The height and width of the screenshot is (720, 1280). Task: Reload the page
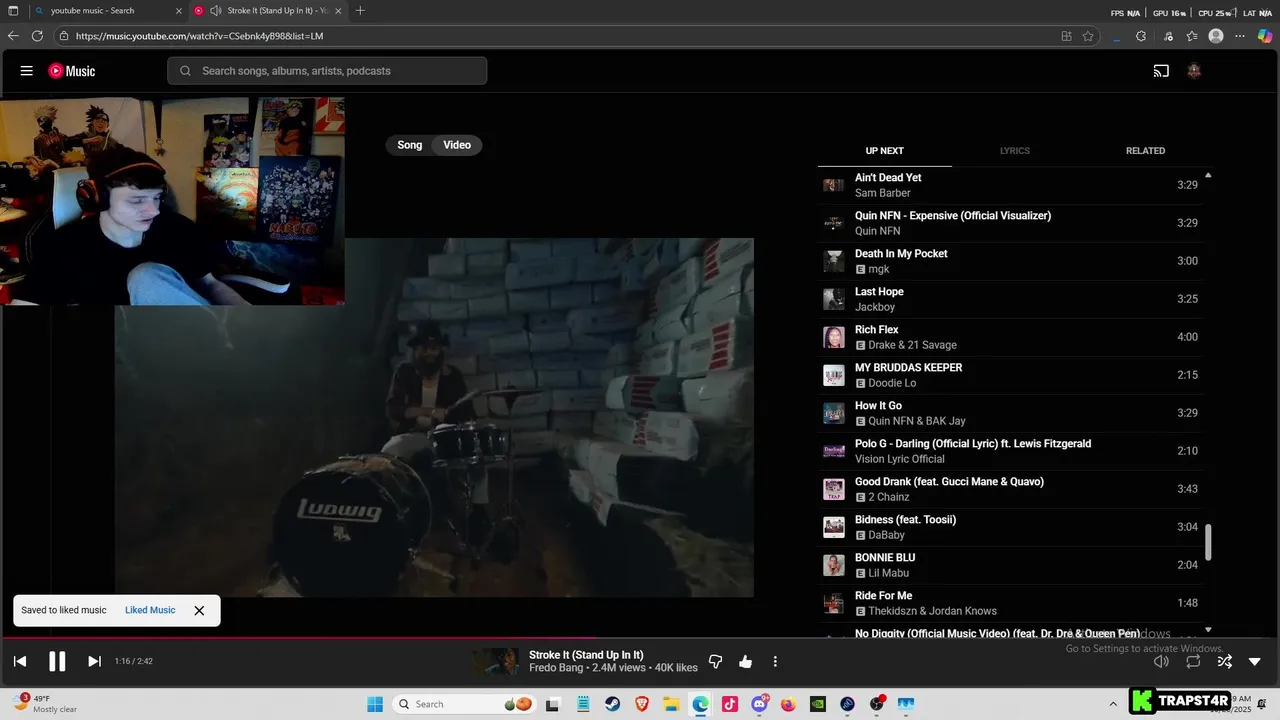point(37,36)
